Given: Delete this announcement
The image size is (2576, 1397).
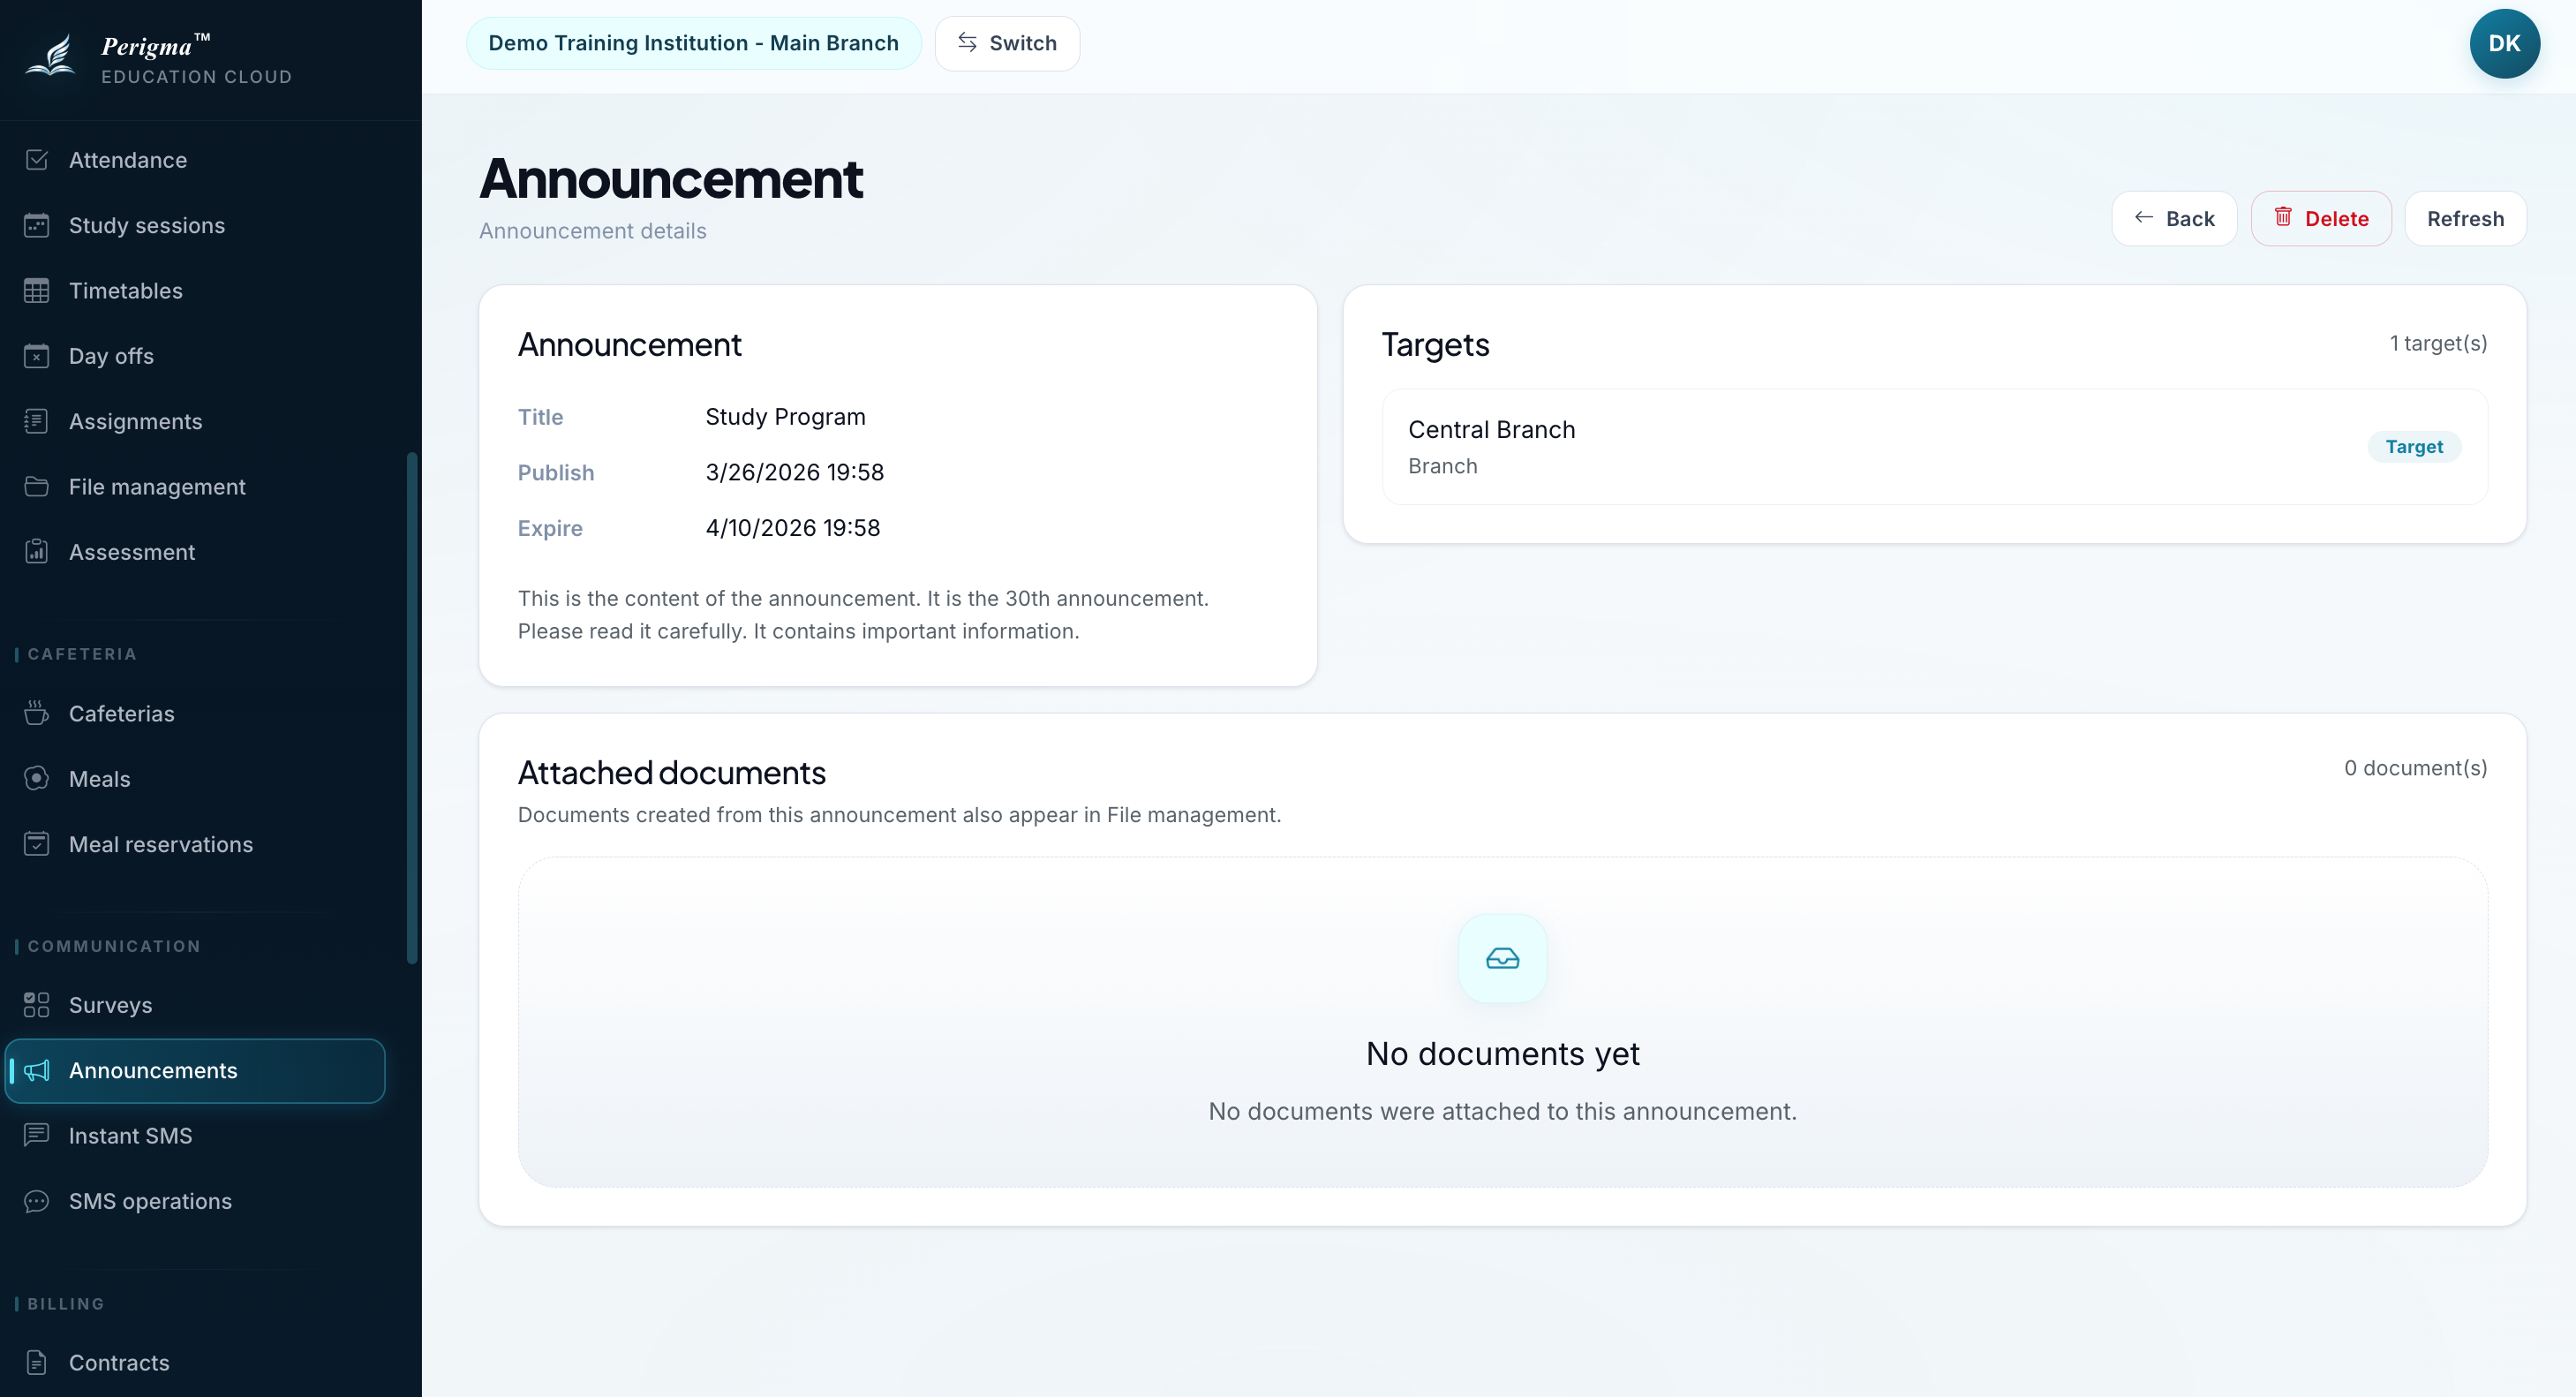Looking at the screenshot, I should [x=2321, y=218].
